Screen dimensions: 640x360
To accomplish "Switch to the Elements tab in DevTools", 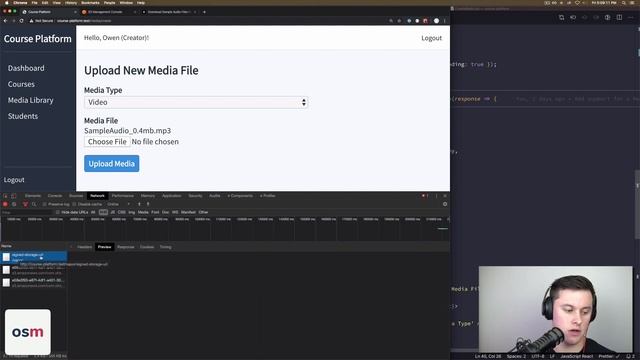I will tap(33, 196).
